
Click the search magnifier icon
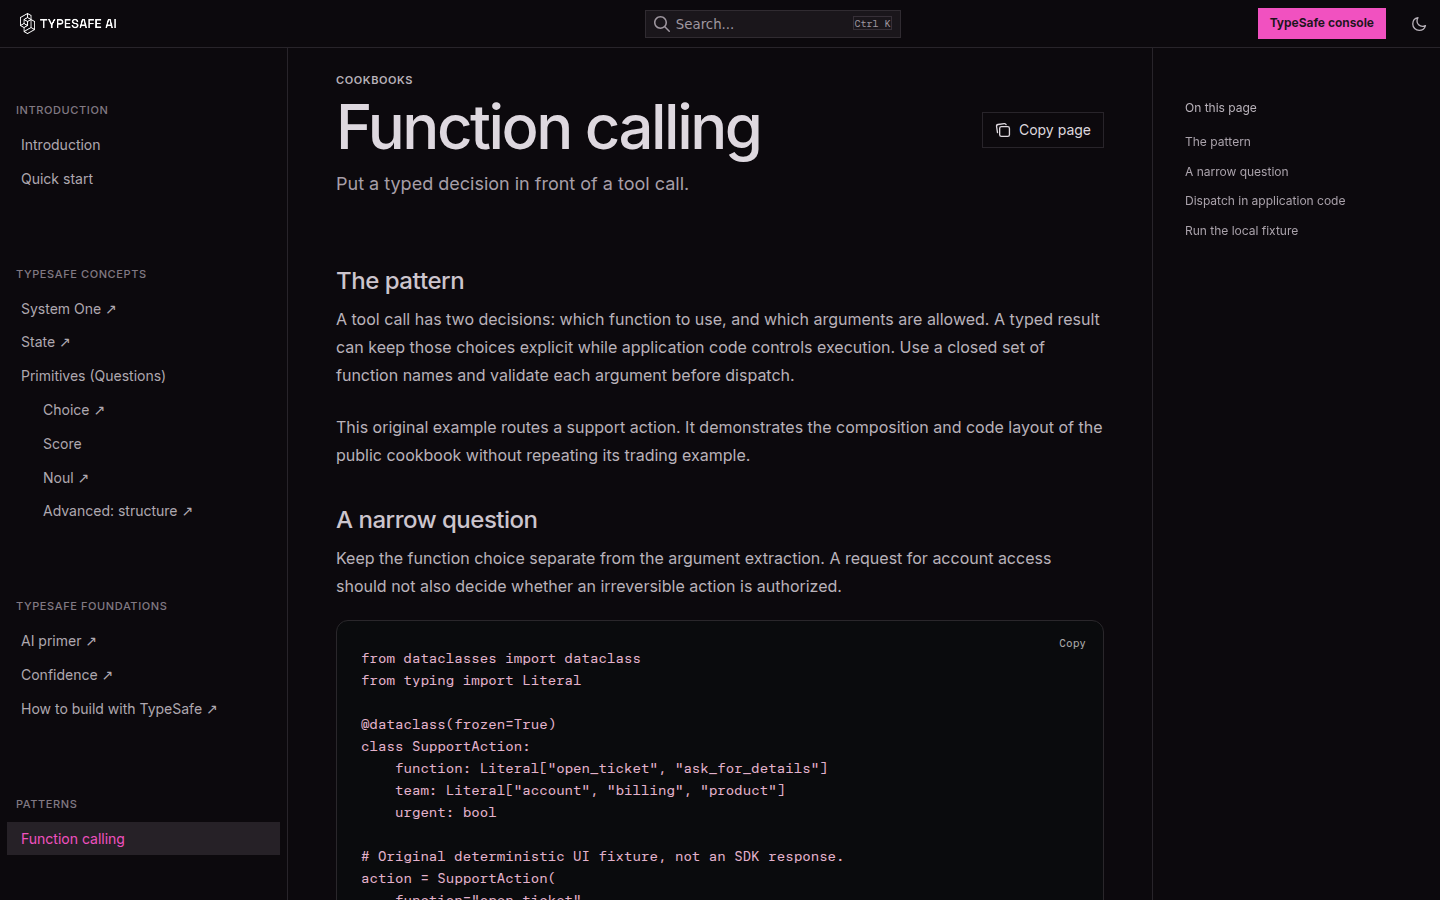[x=661, y=24]
